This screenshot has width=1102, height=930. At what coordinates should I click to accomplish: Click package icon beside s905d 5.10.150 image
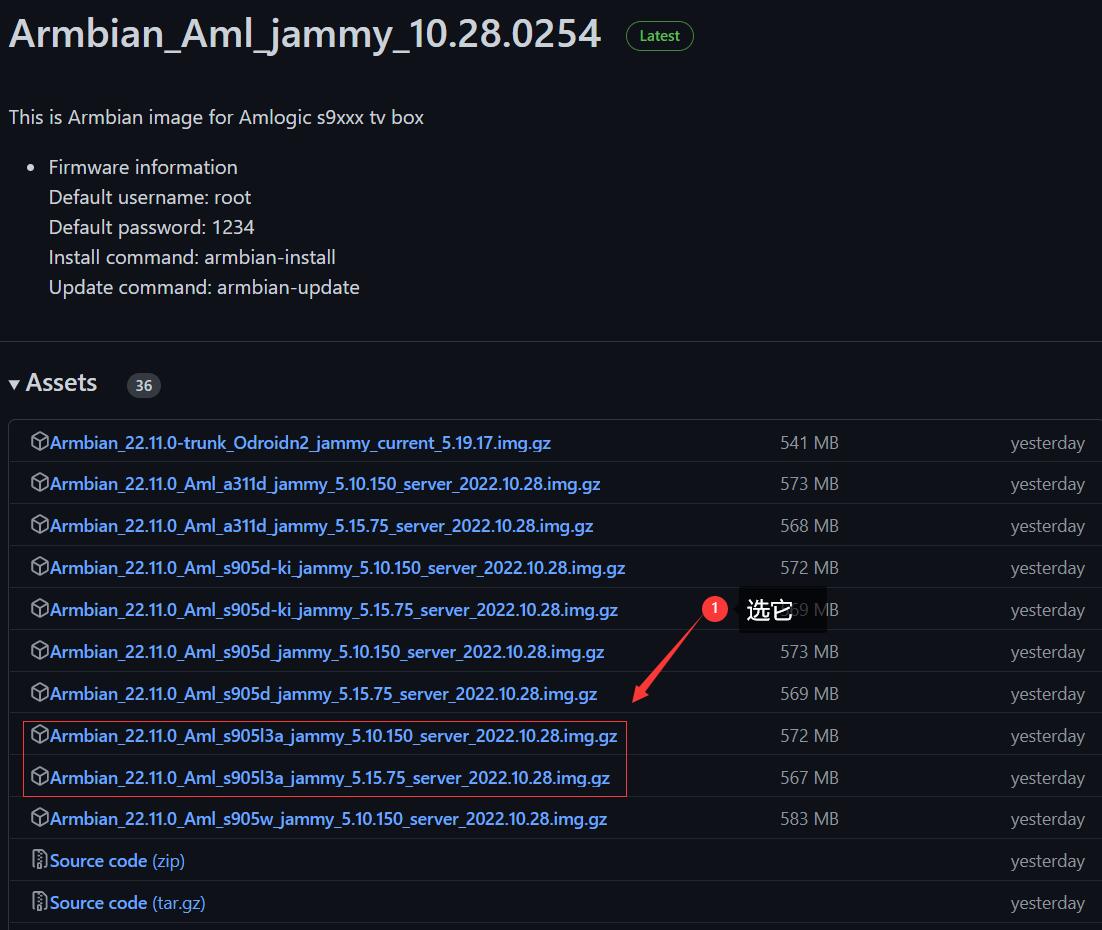40,651
